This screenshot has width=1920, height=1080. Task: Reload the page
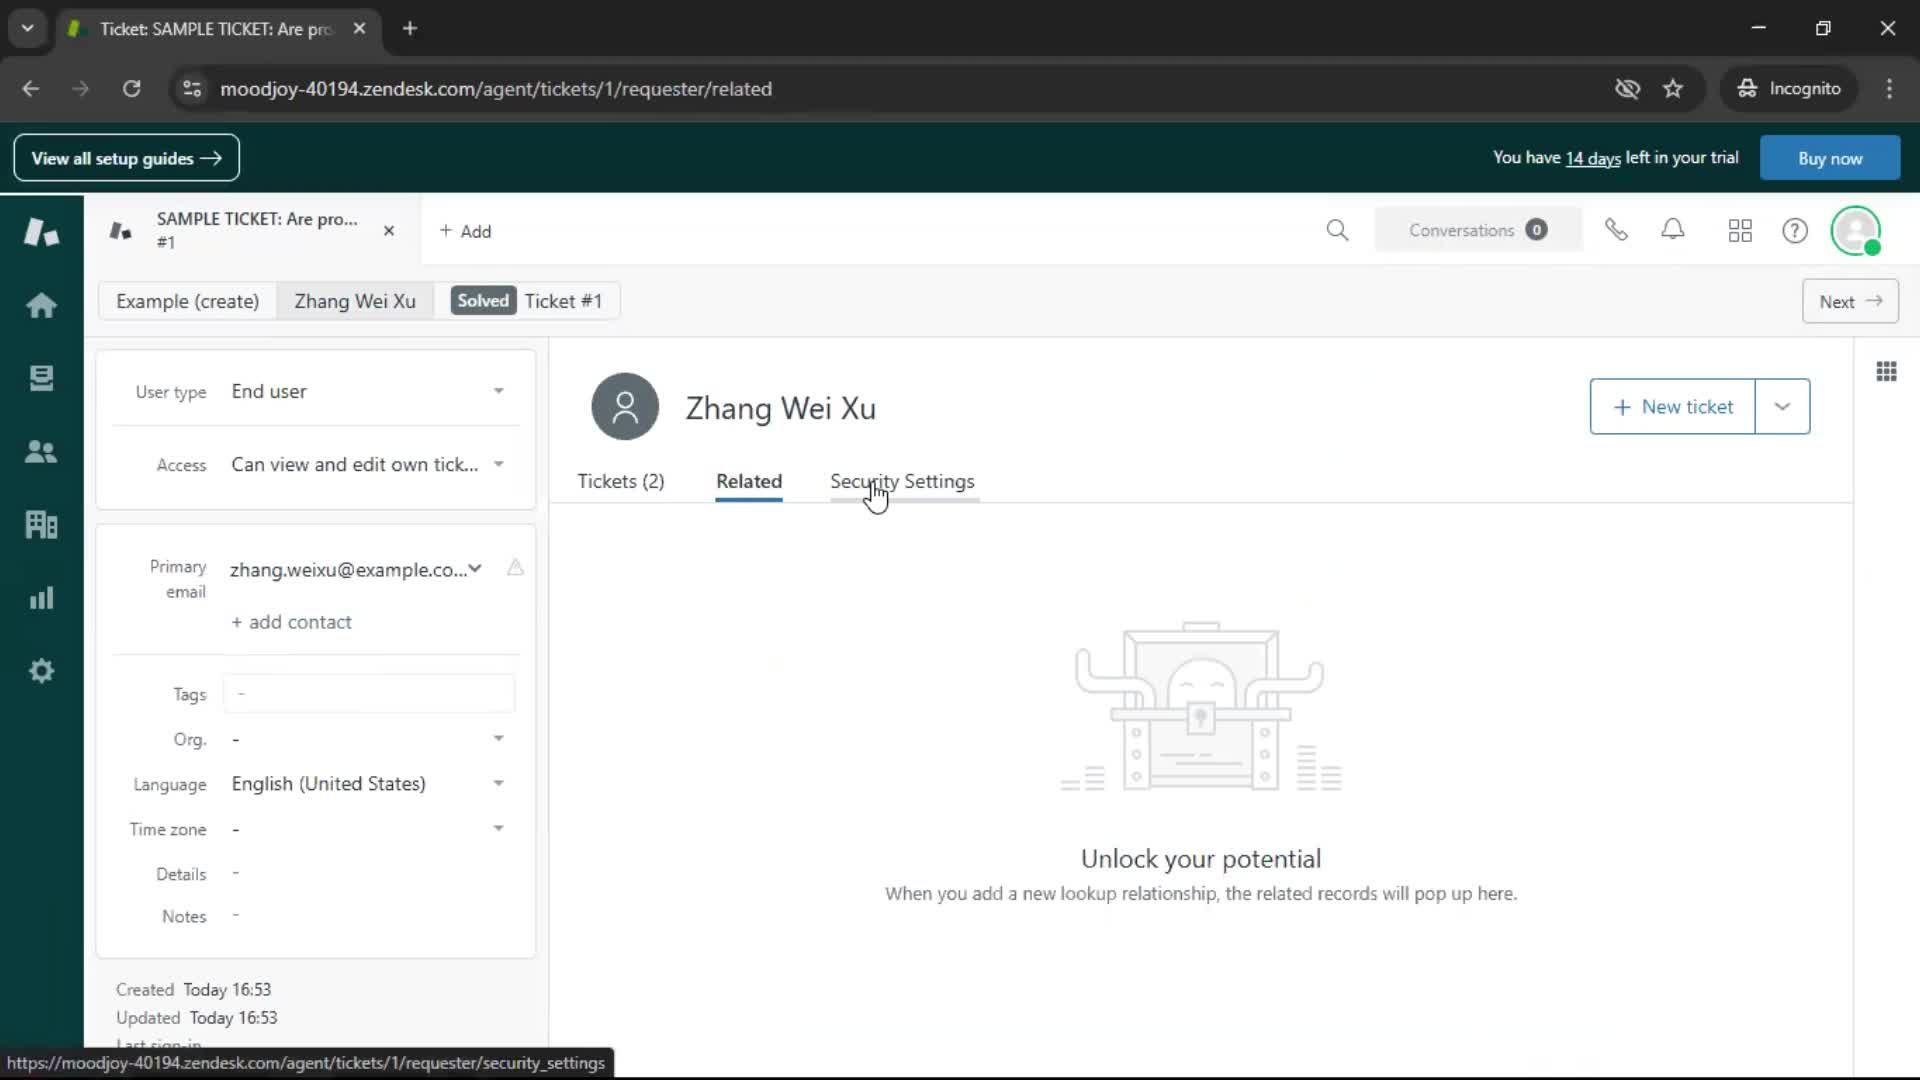(x=131, y=89)
